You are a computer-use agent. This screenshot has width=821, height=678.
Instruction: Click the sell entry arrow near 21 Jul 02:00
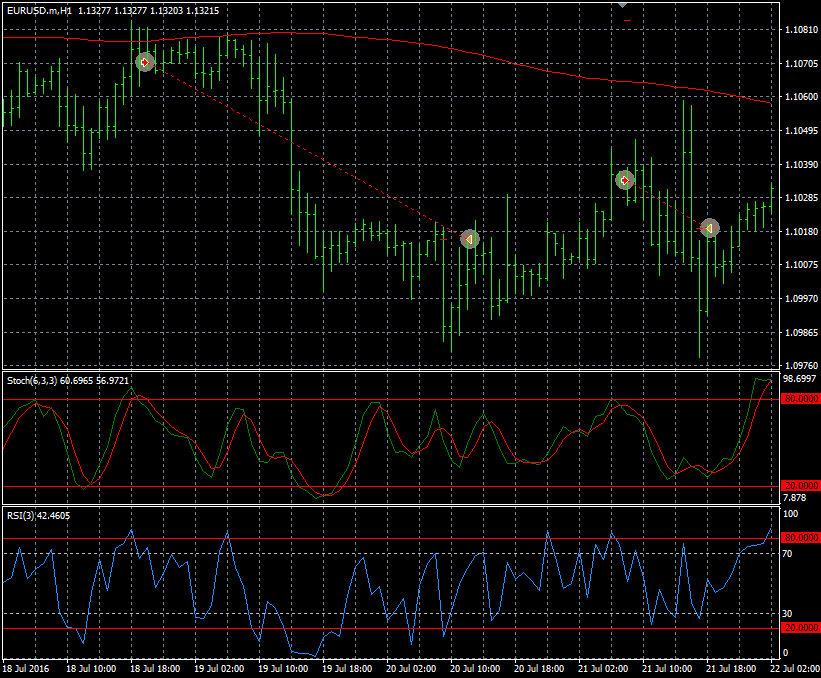(624, 180)
